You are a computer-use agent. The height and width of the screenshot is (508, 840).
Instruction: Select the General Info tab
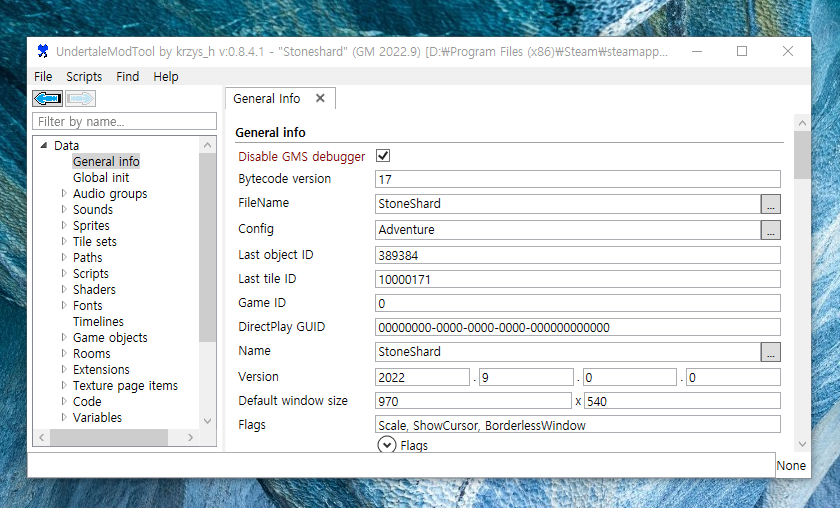(x=266, y=99)
